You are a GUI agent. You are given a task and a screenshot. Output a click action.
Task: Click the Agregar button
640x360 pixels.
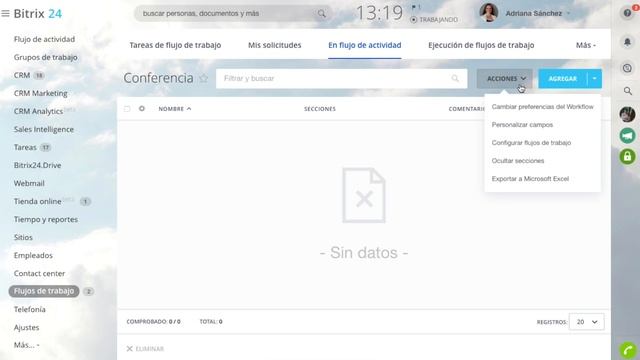point(563,78)
